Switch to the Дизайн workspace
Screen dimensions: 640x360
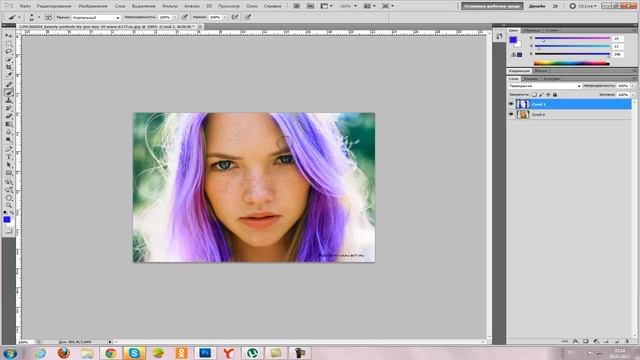click(537, 6)
